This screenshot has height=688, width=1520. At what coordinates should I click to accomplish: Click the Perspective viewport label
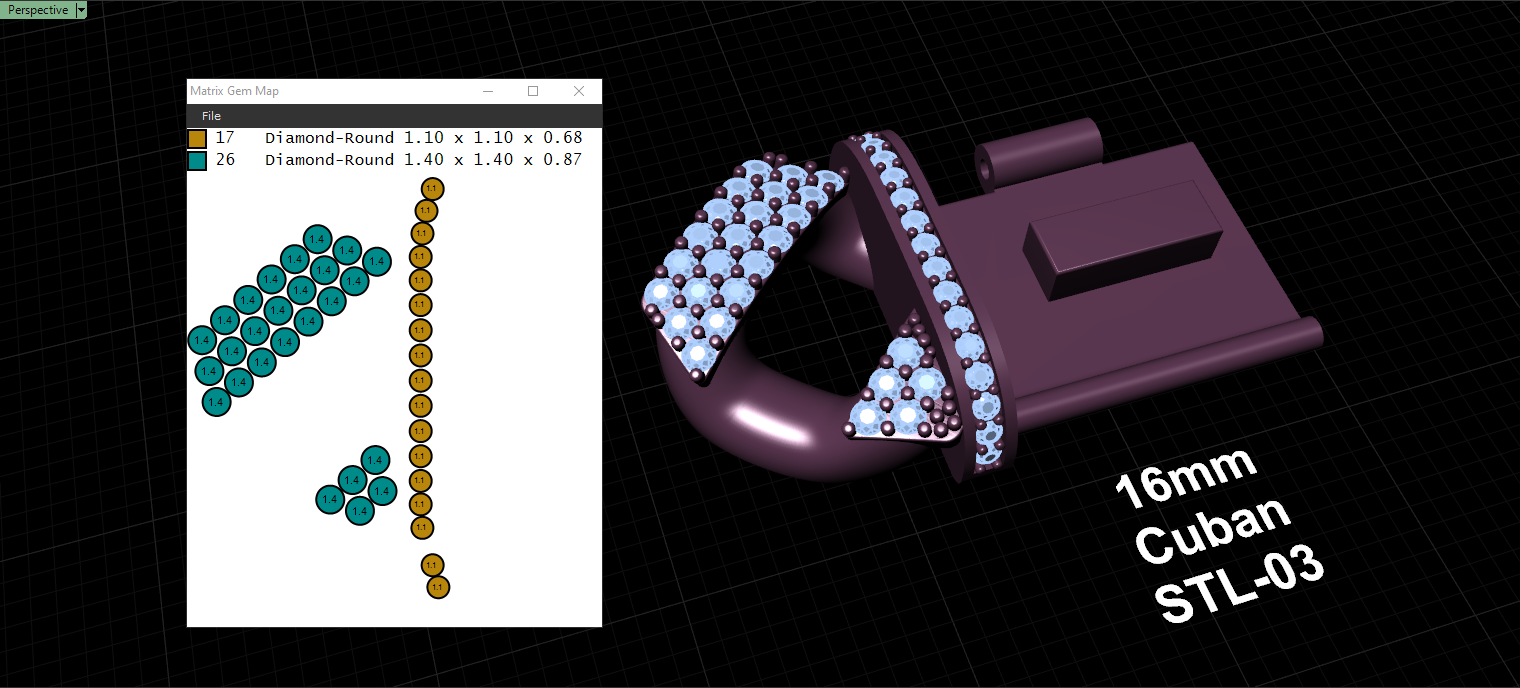tap(38, 9)
